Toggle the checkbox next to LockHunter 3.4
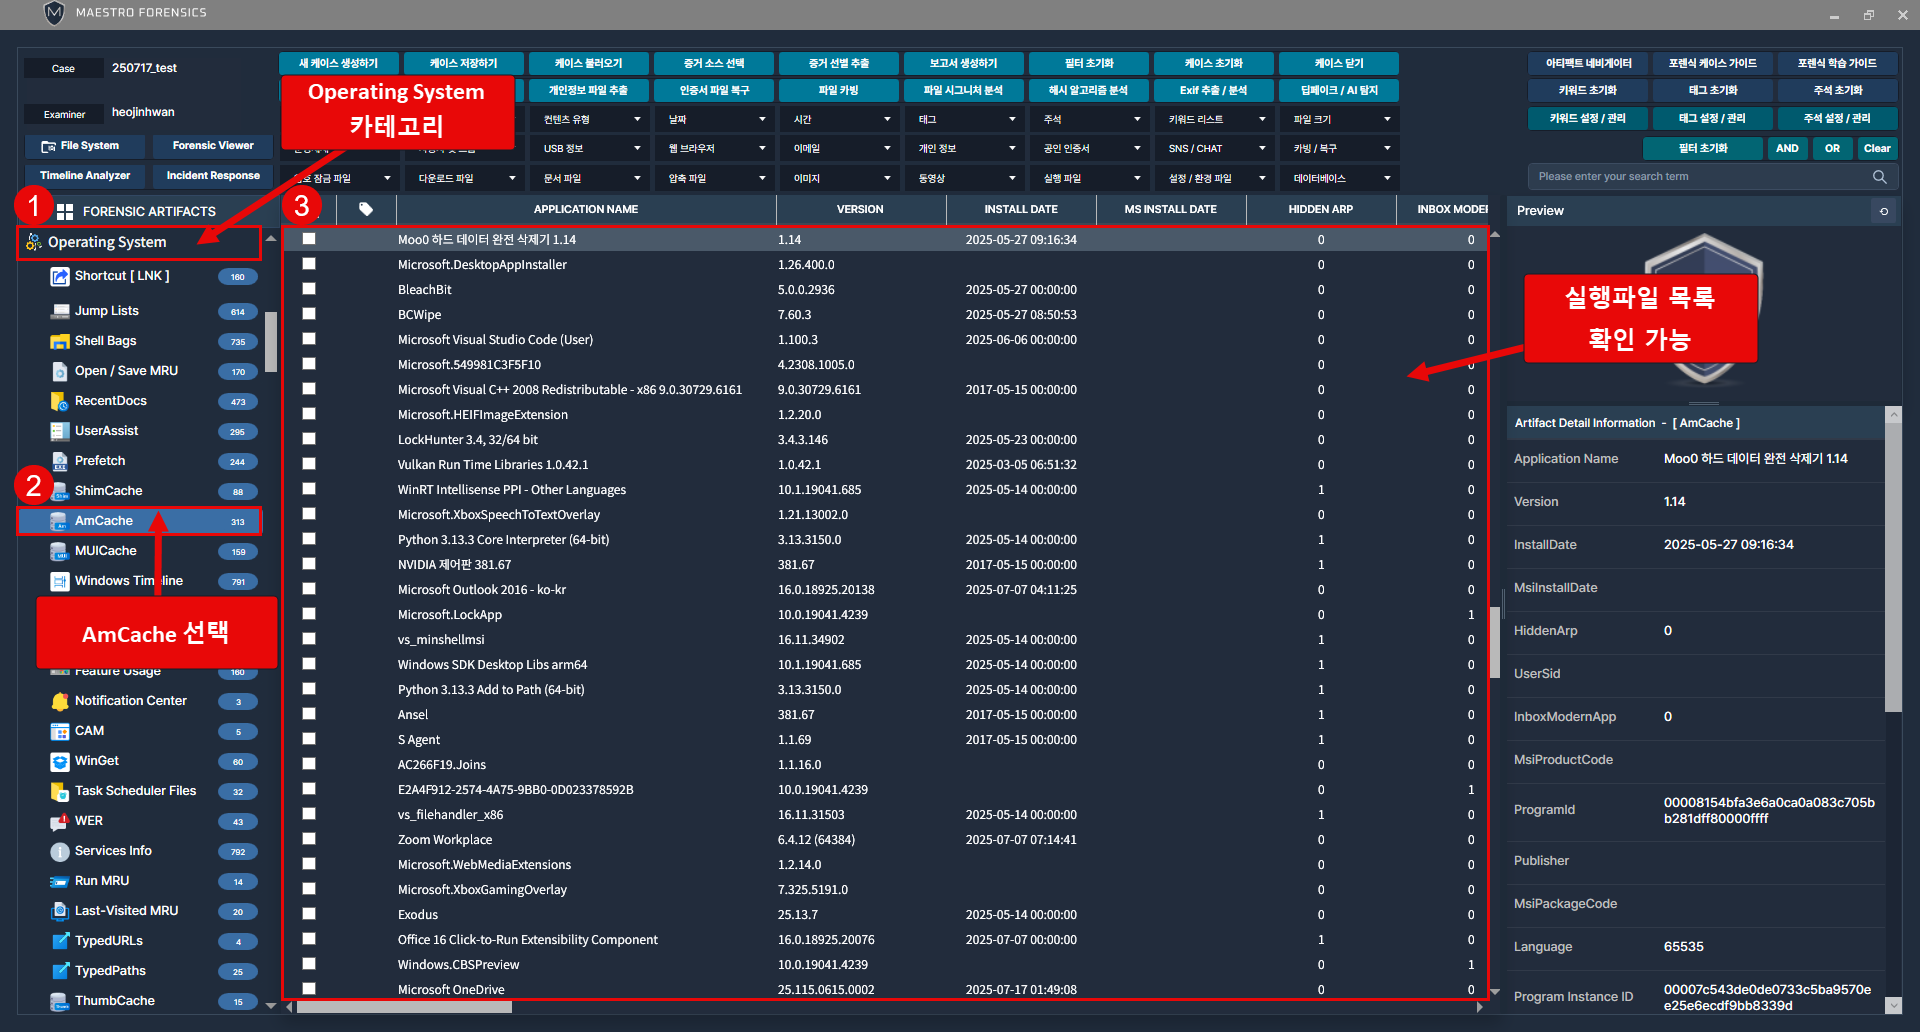1920x1032 pixels. pyautogui.click(x=309, y=439)
